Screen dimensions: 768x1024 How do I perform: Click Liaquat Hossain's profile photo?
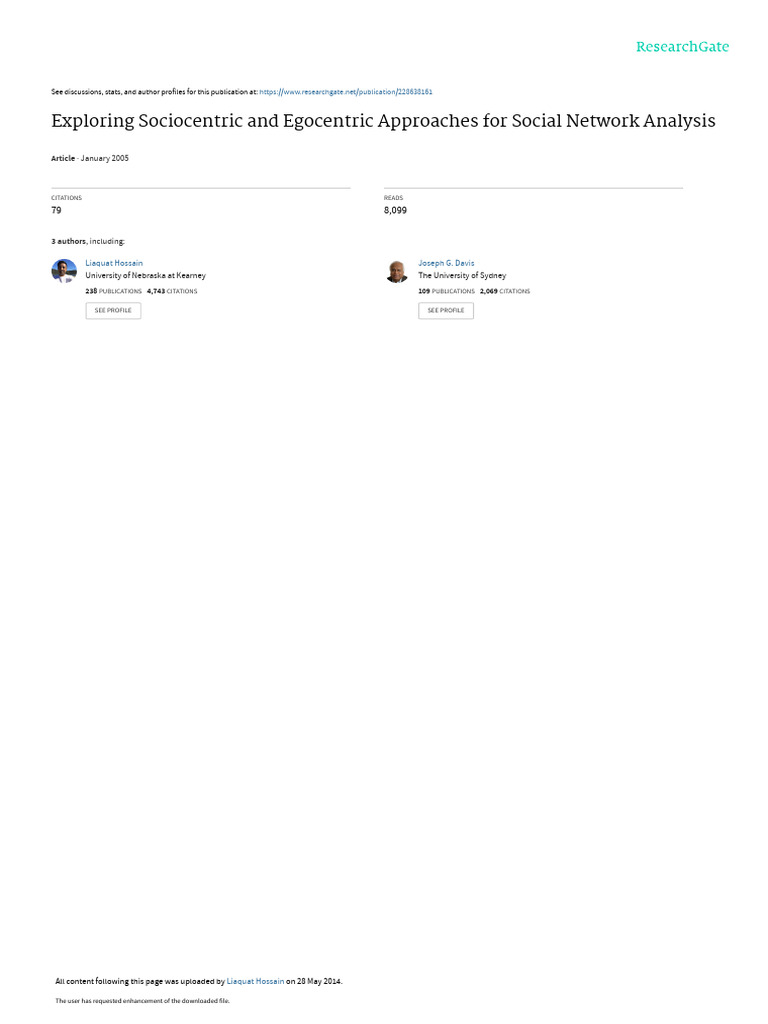[x=64, y=270]
